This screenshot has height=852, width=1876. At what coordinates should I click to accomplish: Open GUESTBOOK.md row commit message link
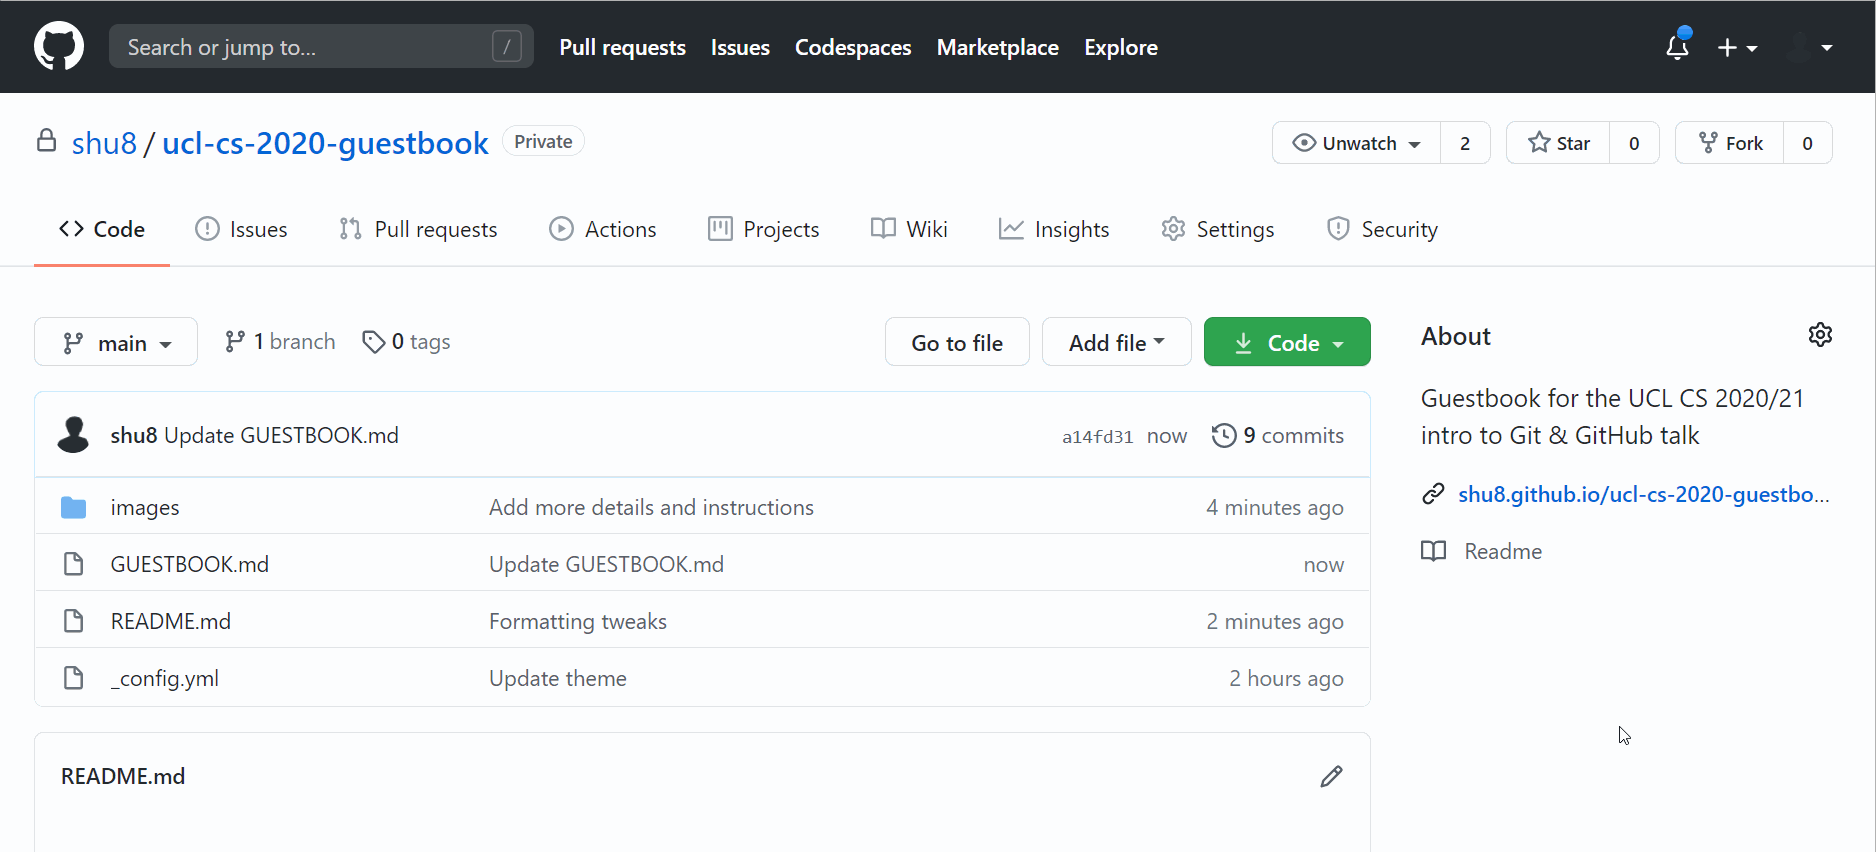tap(606, 564)
